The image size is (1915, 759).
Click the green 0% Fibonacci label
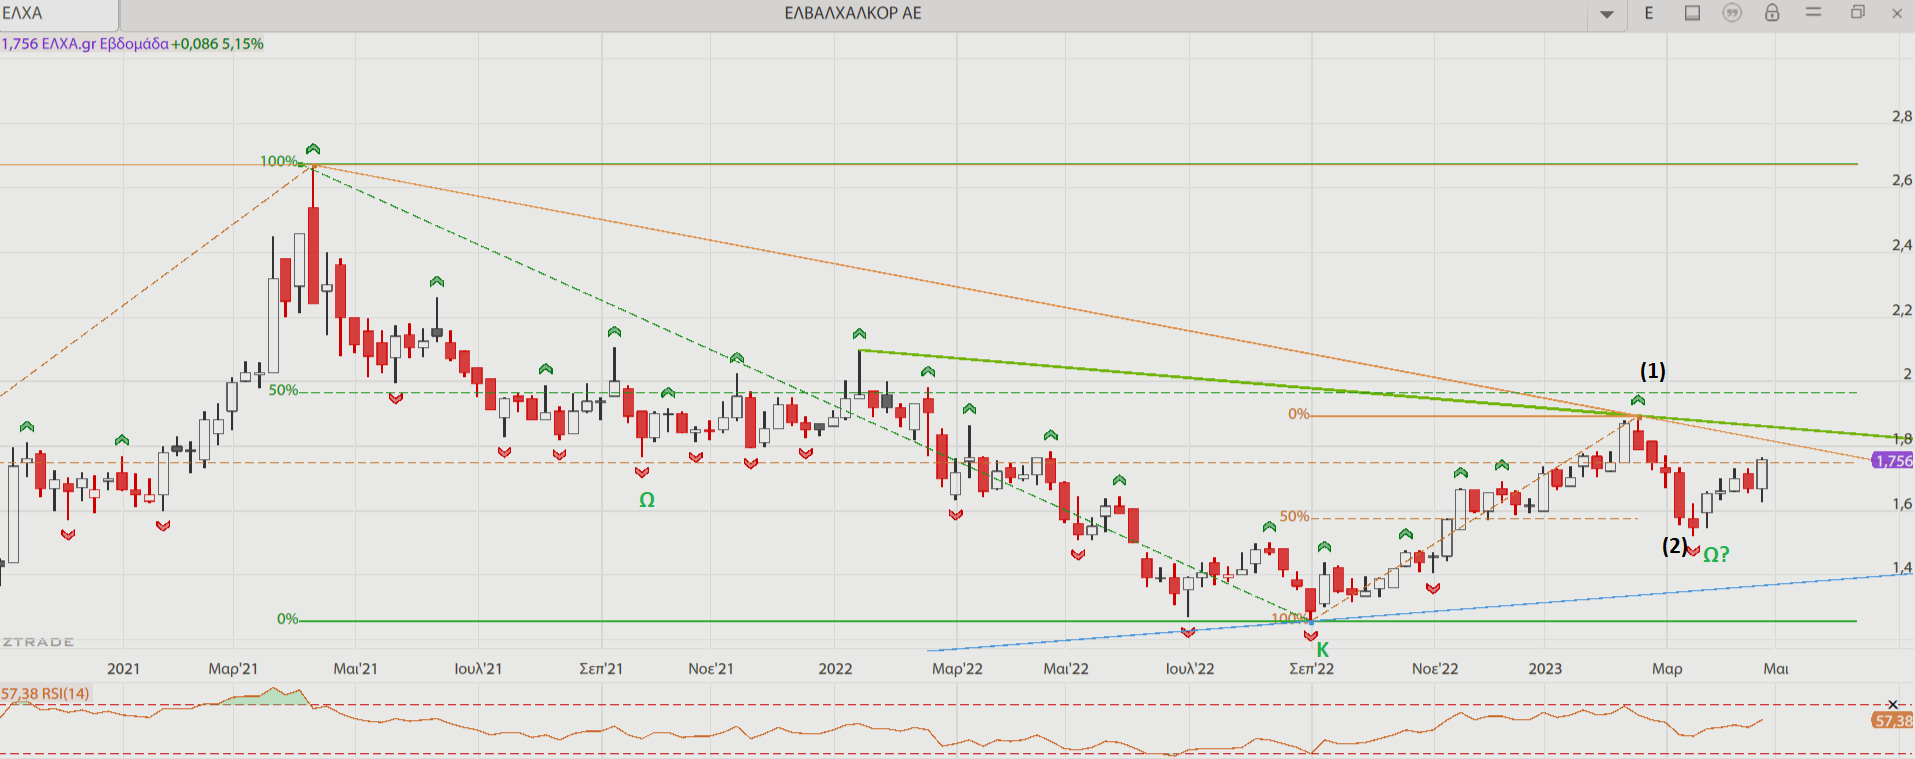tap(288, 619)
